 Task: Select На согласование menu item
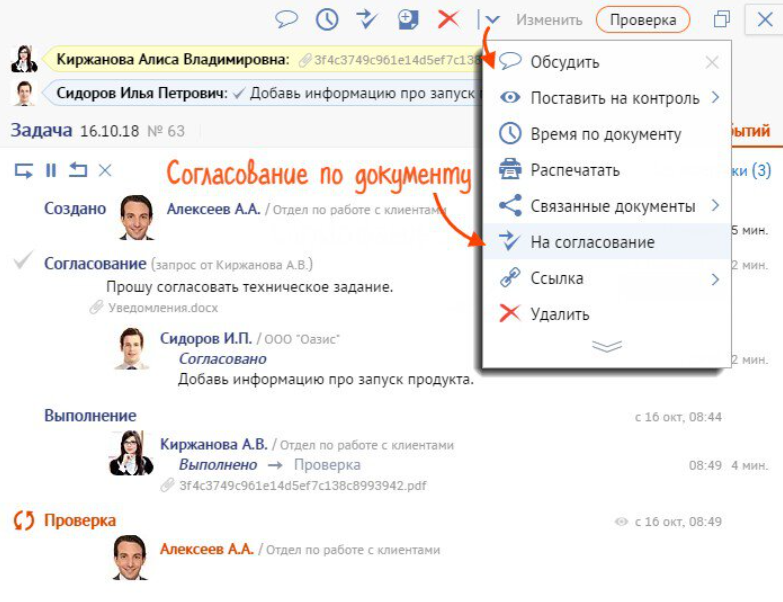click(x=592, y=242)
